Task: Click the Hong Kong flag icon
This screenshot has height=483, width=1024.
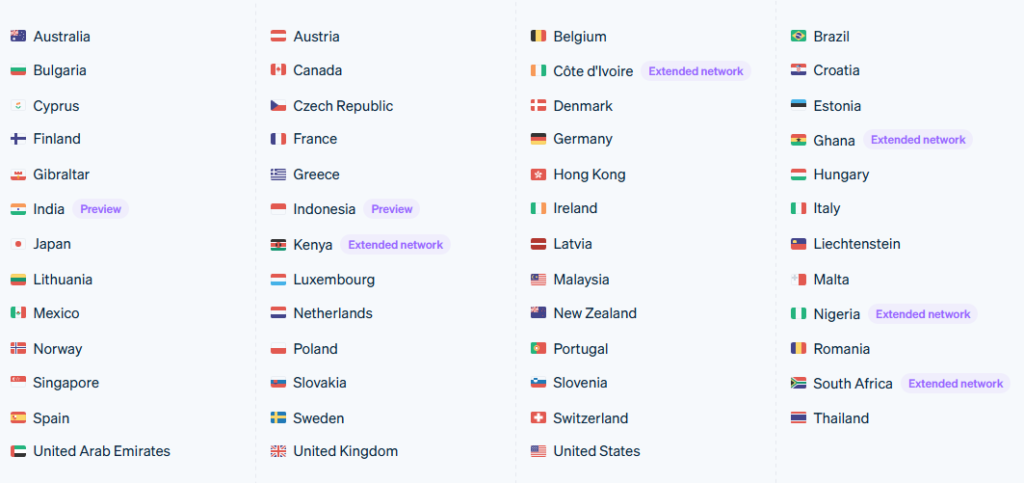Action: (x=538, y=175)
